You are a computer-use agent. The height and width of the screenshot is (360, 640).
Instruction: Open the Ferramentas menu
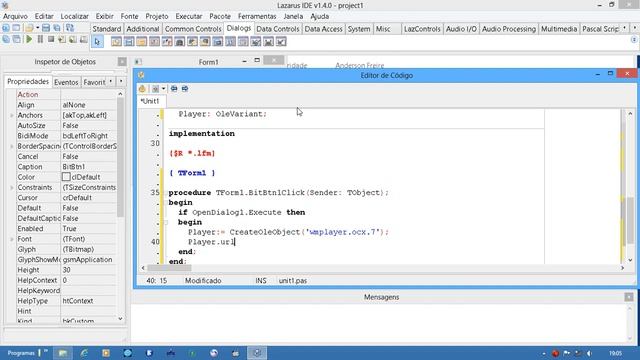pos(257,16)
